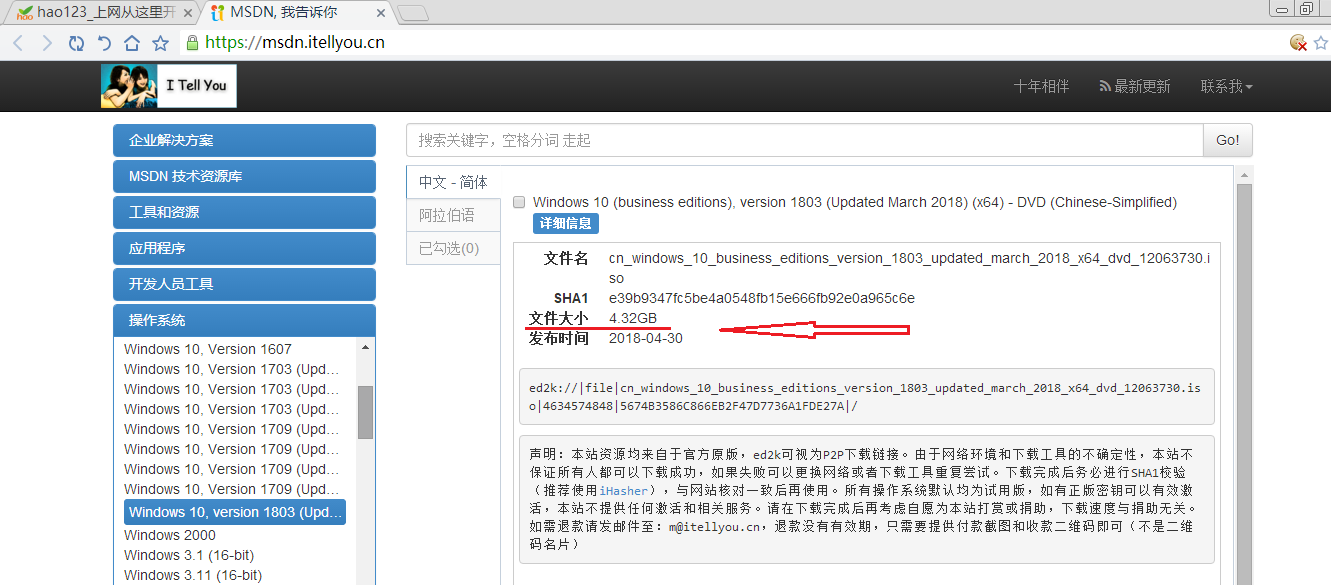Switch to the 阿拉伯语 language tab

pyautogui.click(x=447, y=215)
